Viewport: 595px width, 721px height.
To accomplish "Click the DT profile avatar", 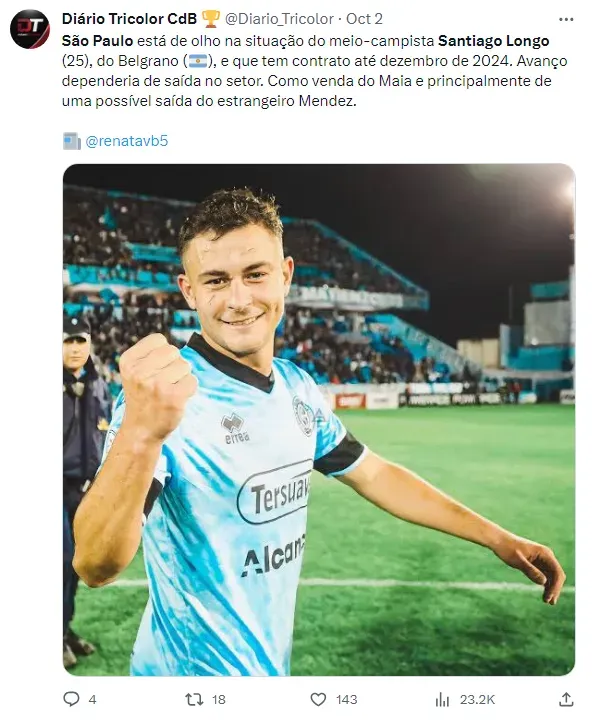I will [30, 29].
